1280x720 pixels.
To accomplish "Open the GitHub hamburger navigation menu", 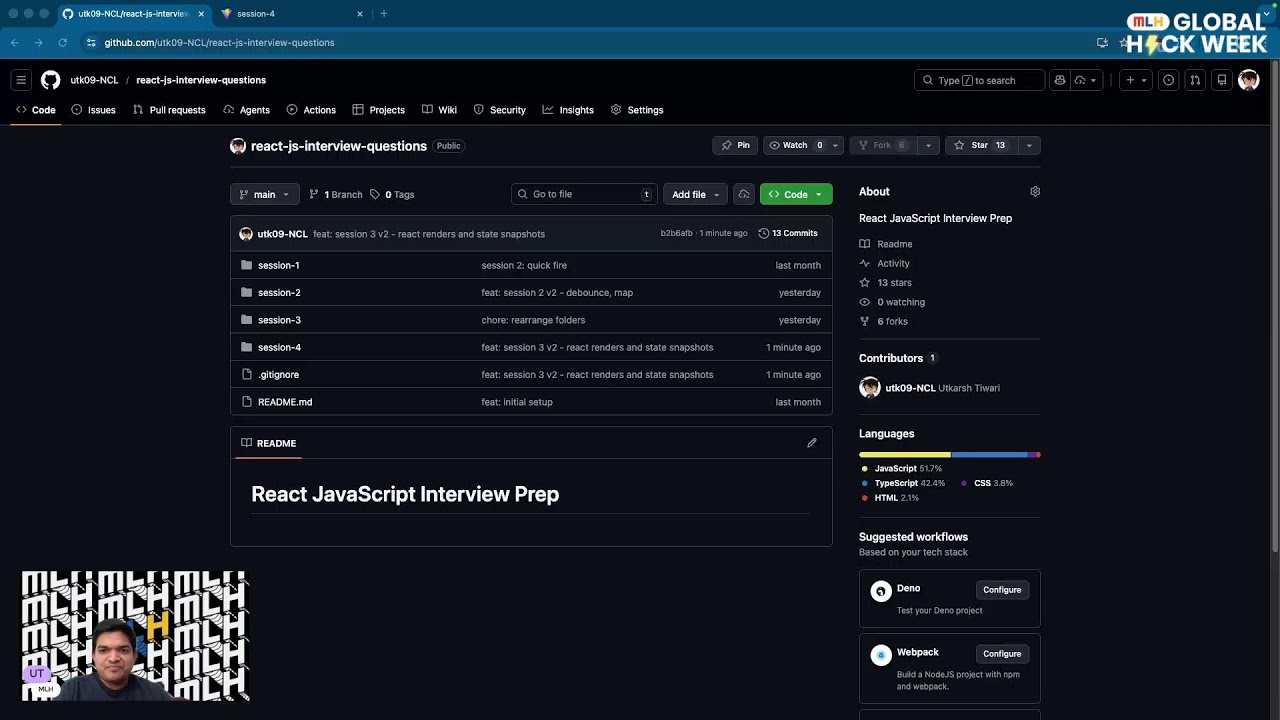I will coord(21,80).
